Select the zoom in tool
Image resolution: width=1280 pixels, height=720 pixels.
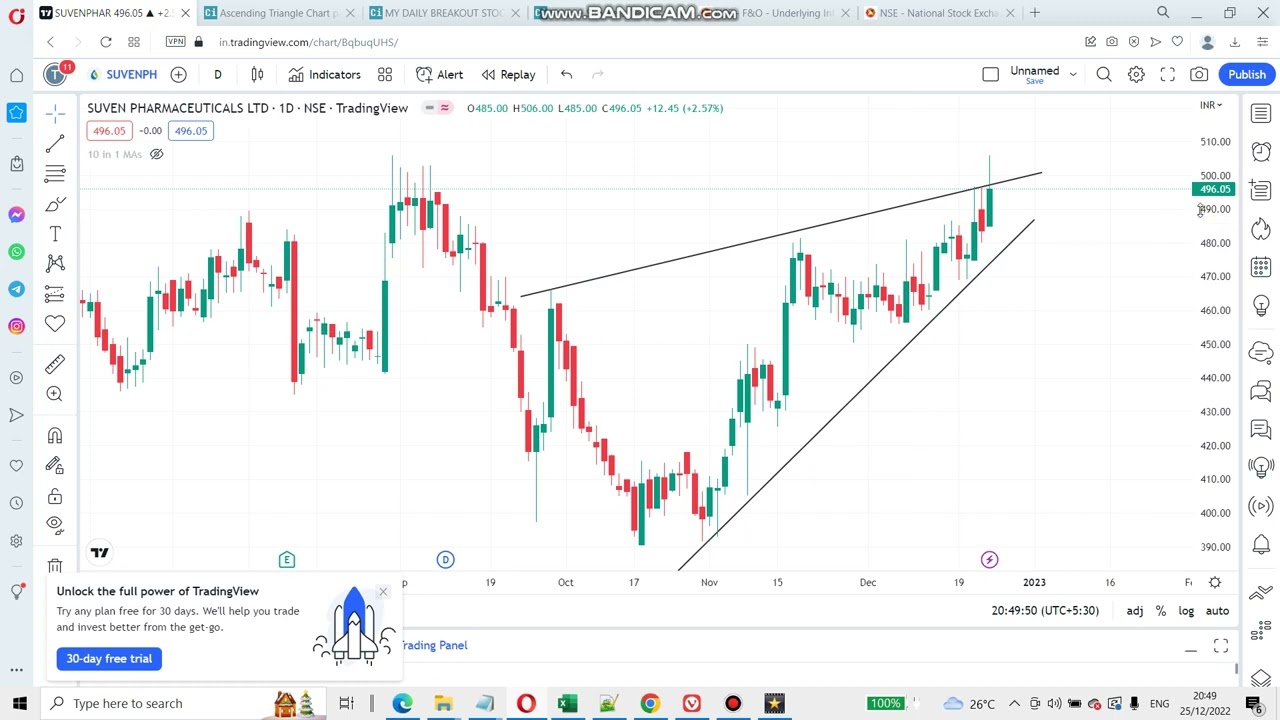55,394
